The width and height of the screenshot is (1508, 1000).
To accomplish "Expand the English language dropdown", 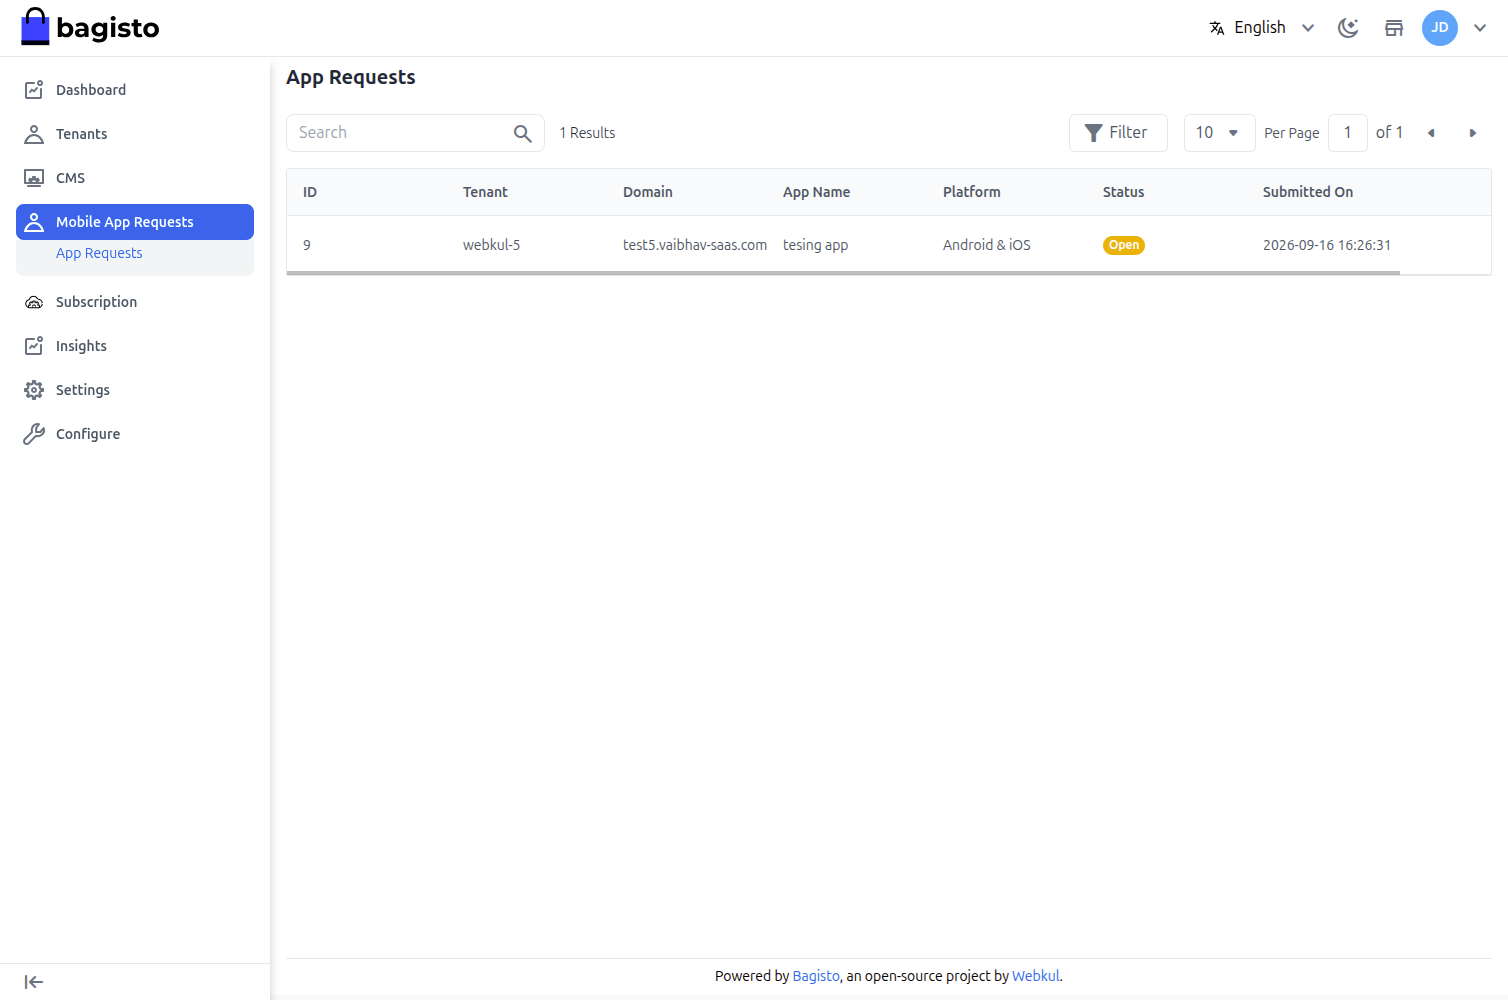I will click(x=1262, y=28).
